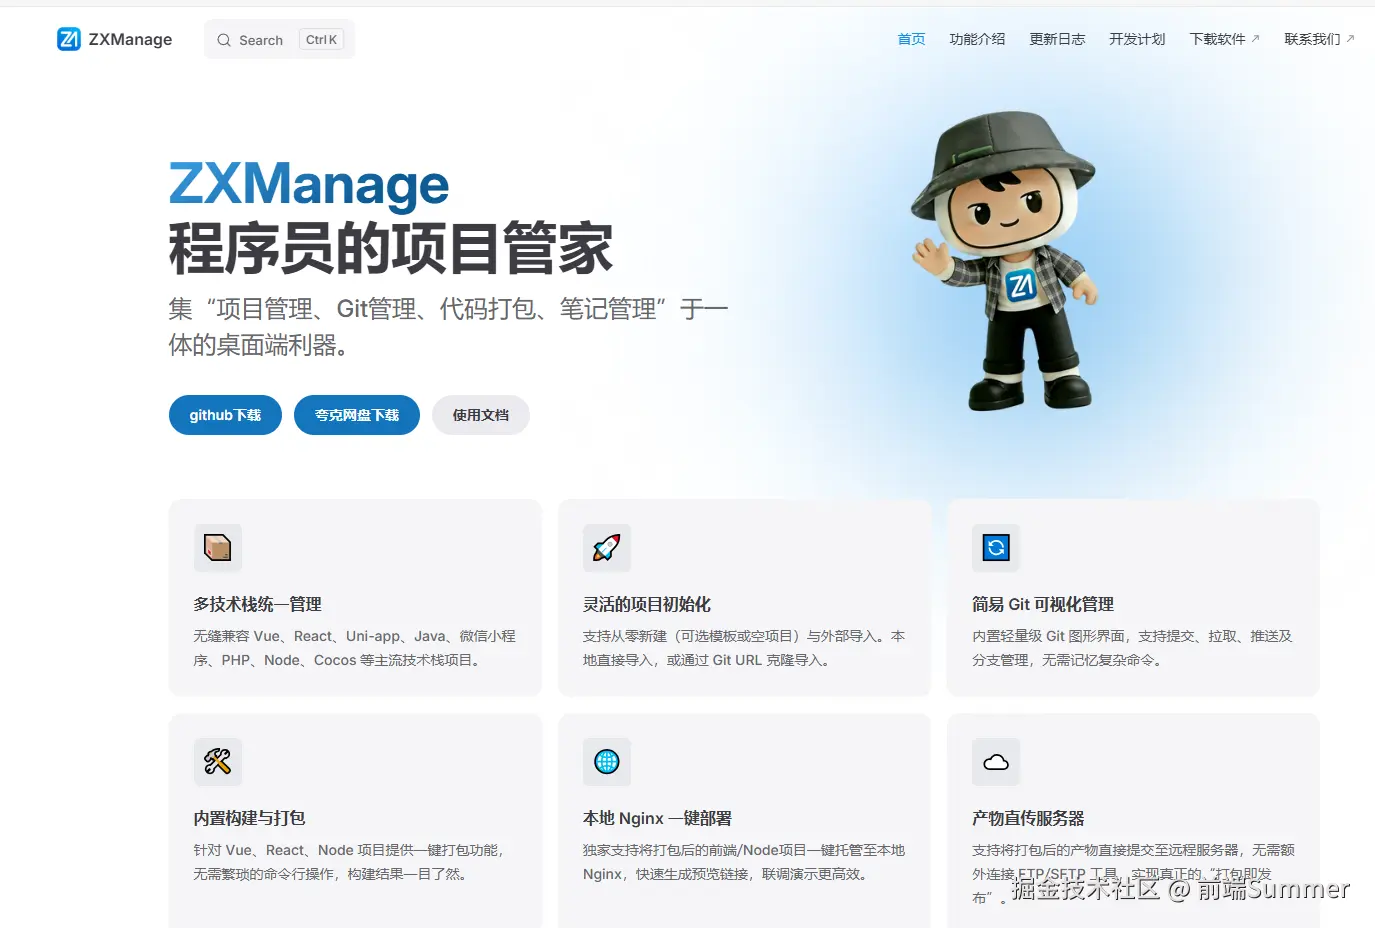1375x928 pixels.
Task: Open the 联系我们 external link
Action: pyautogui.click(x=1313, y=39)
